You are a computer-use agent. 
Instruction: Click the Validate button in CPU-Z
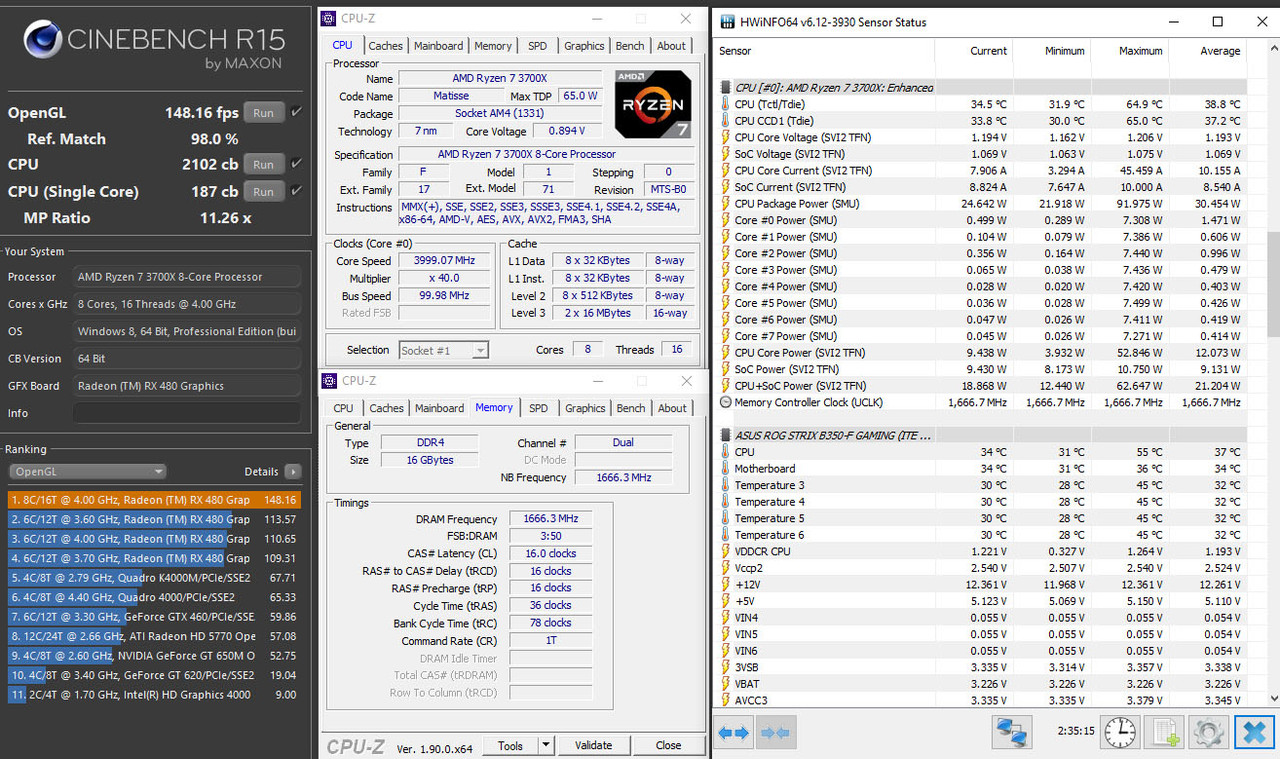click(594, 745)
